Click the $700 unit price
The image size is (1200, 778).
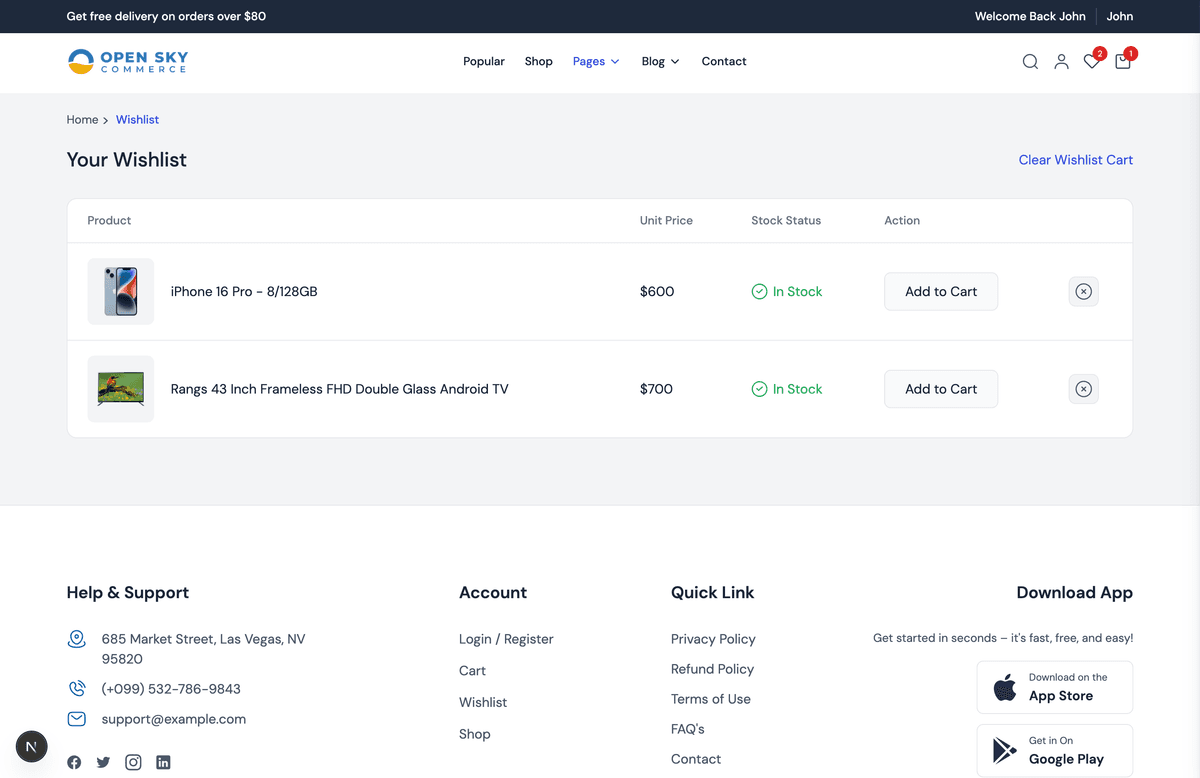(656, 389)
